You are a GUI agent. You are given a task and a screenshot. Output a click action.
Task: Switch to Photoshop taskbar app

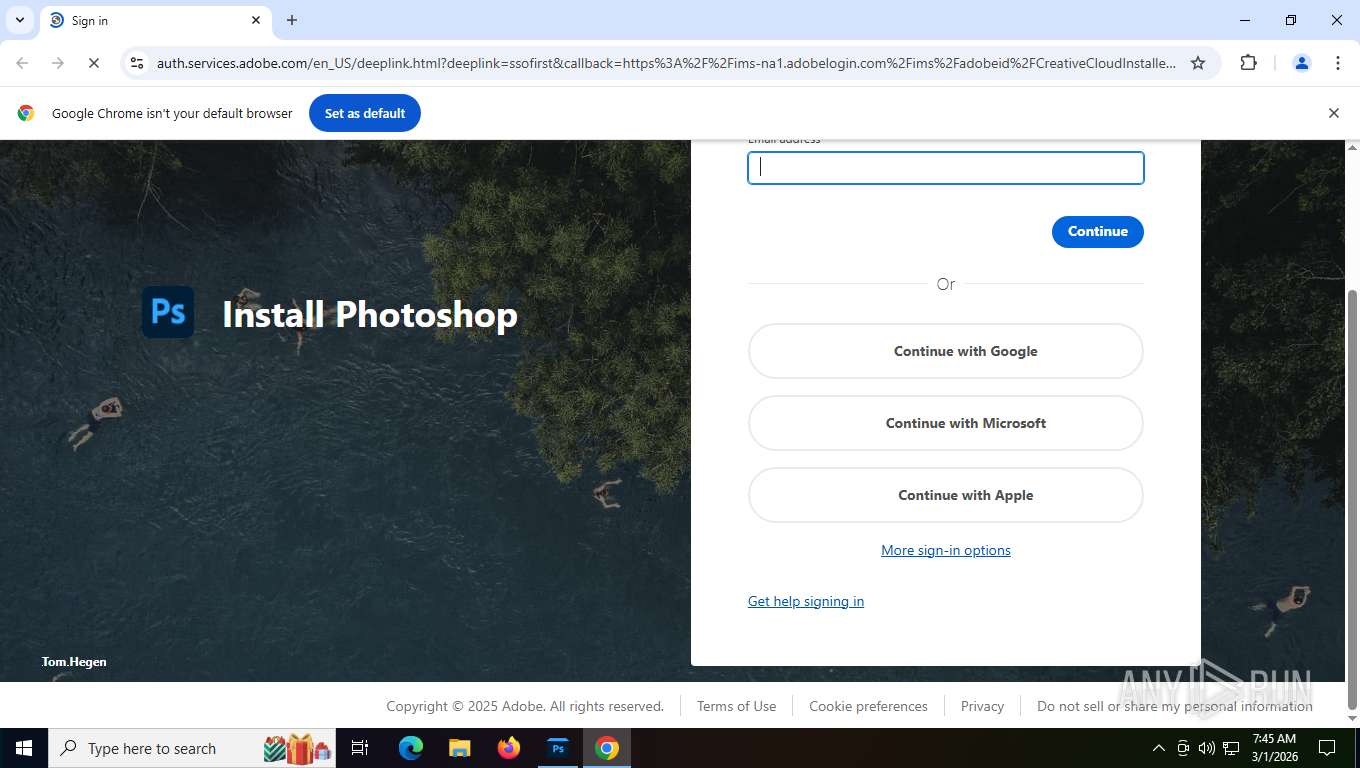pos(558,748)
